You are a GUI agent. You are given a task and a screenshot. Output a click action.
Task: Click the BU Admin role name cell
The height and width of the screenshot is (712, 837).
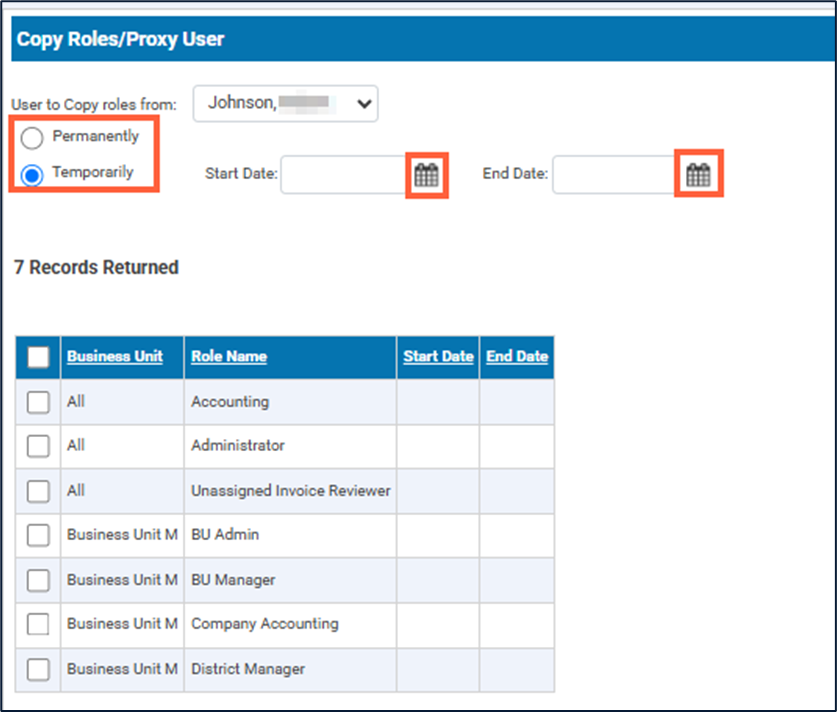pyautogui.click(x=290, y=535)
